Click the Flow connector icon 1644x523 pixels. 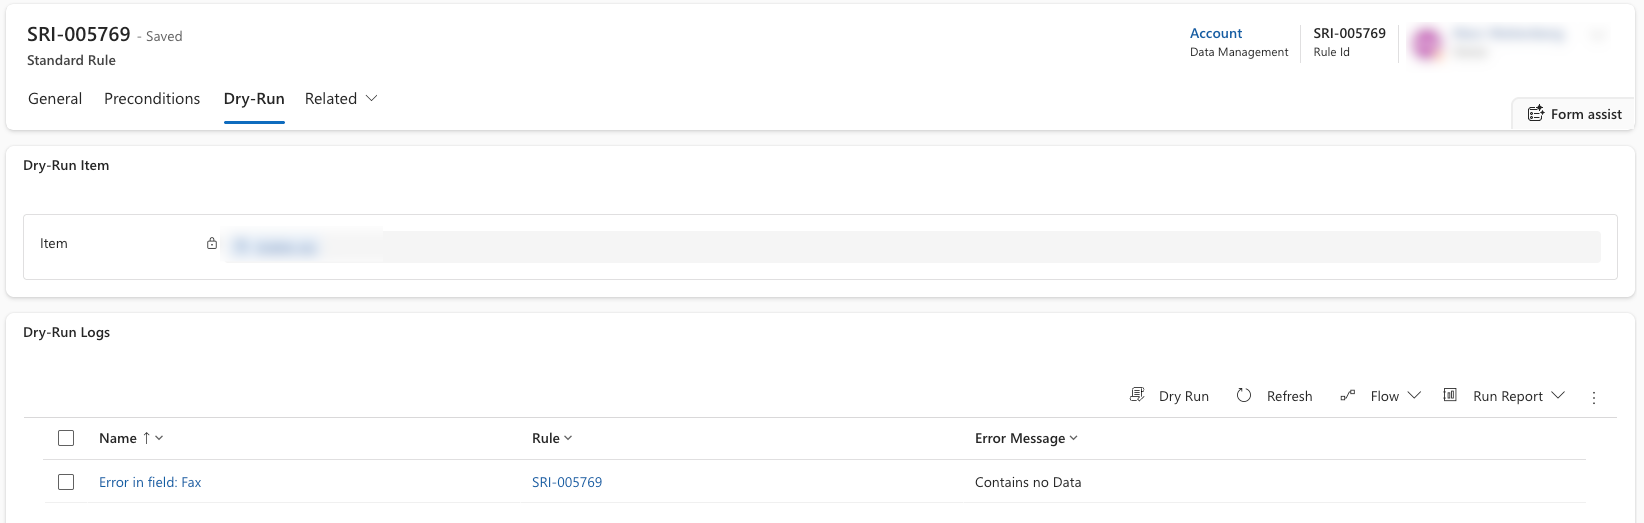[x=1348, y=395]
